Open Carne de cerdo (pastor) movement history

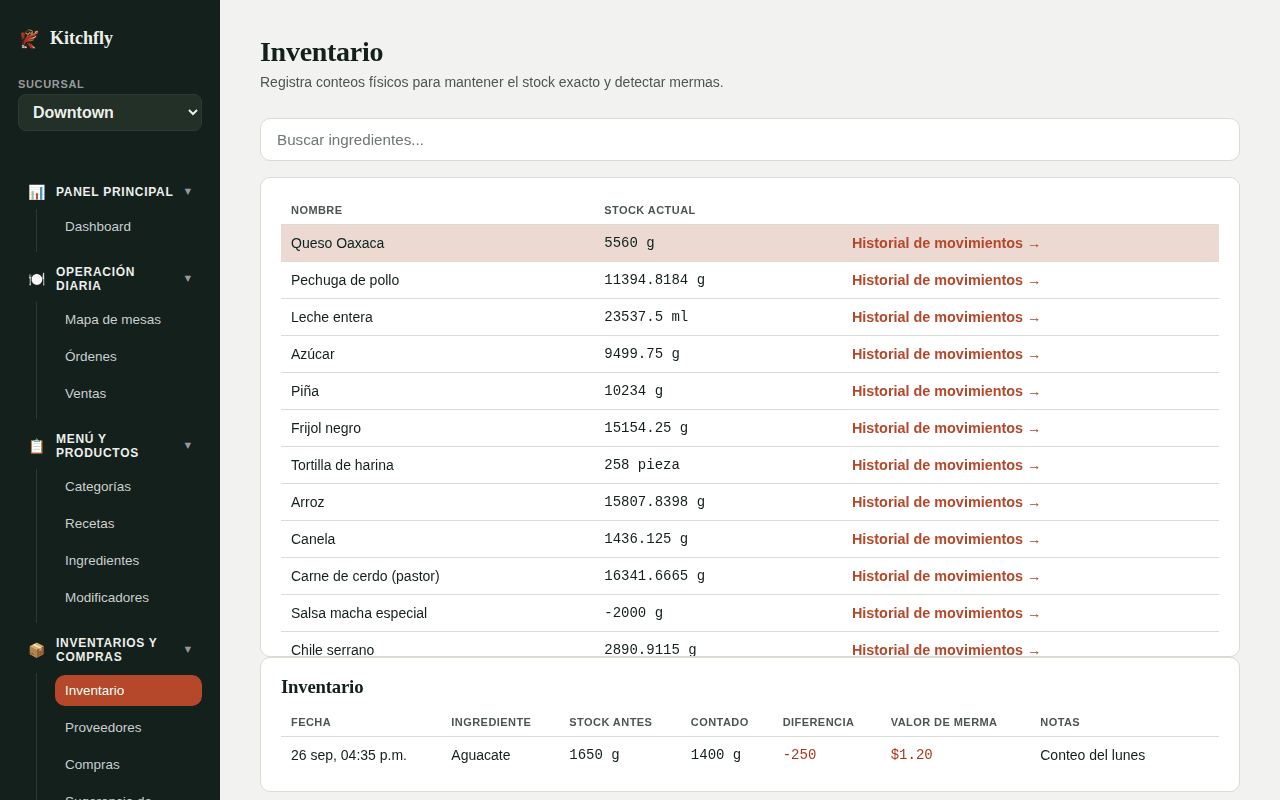(946, 576)
